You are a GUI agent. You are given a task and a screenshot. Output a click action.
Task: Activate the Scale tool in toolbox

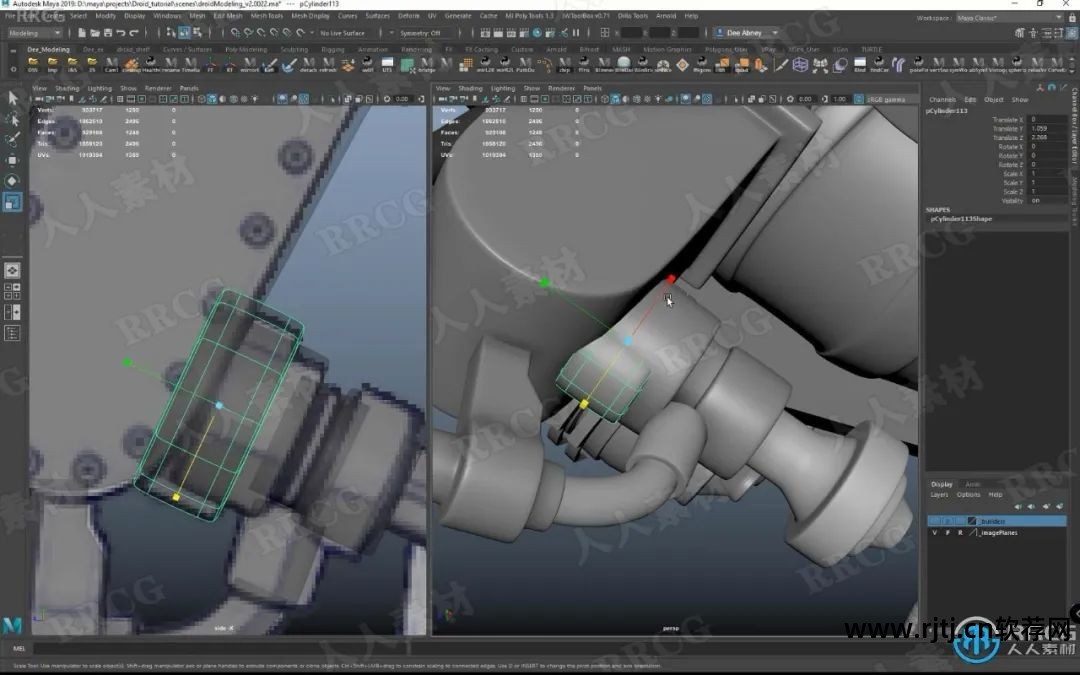click(x=13, y=203)
